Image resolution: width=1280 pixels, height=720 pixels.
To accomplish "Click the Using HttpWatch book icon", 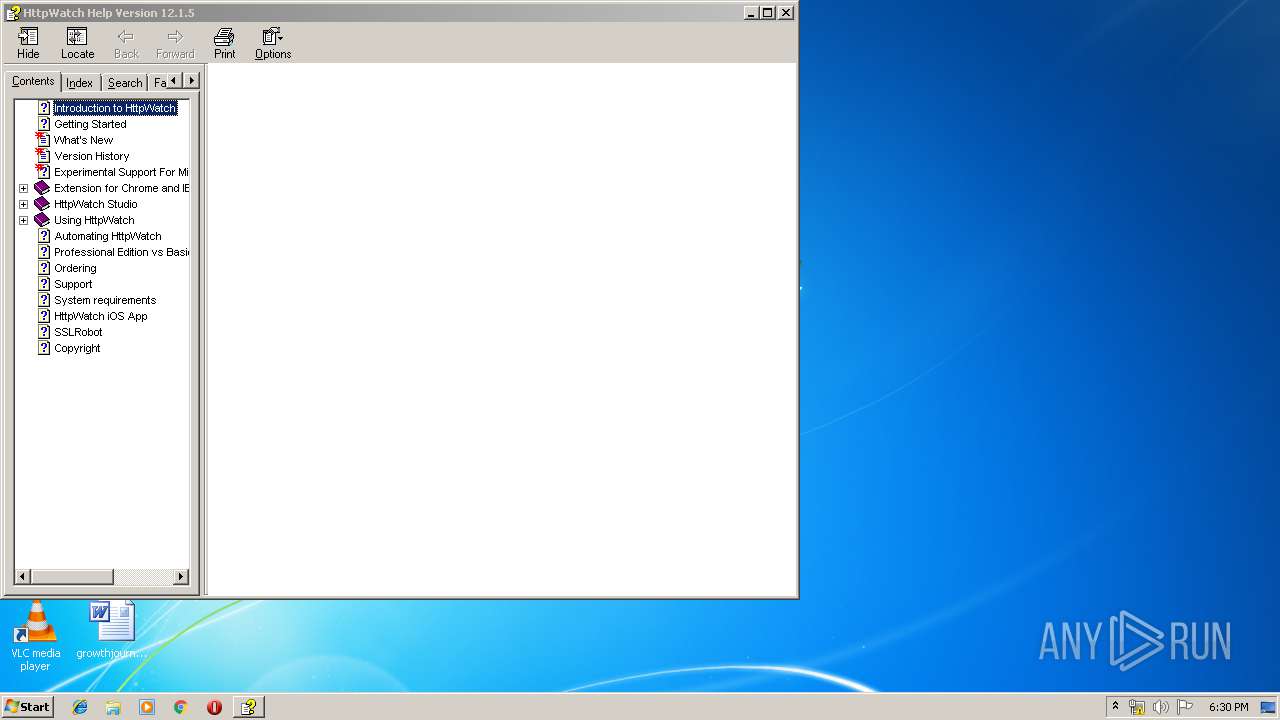I will (42, 220).
